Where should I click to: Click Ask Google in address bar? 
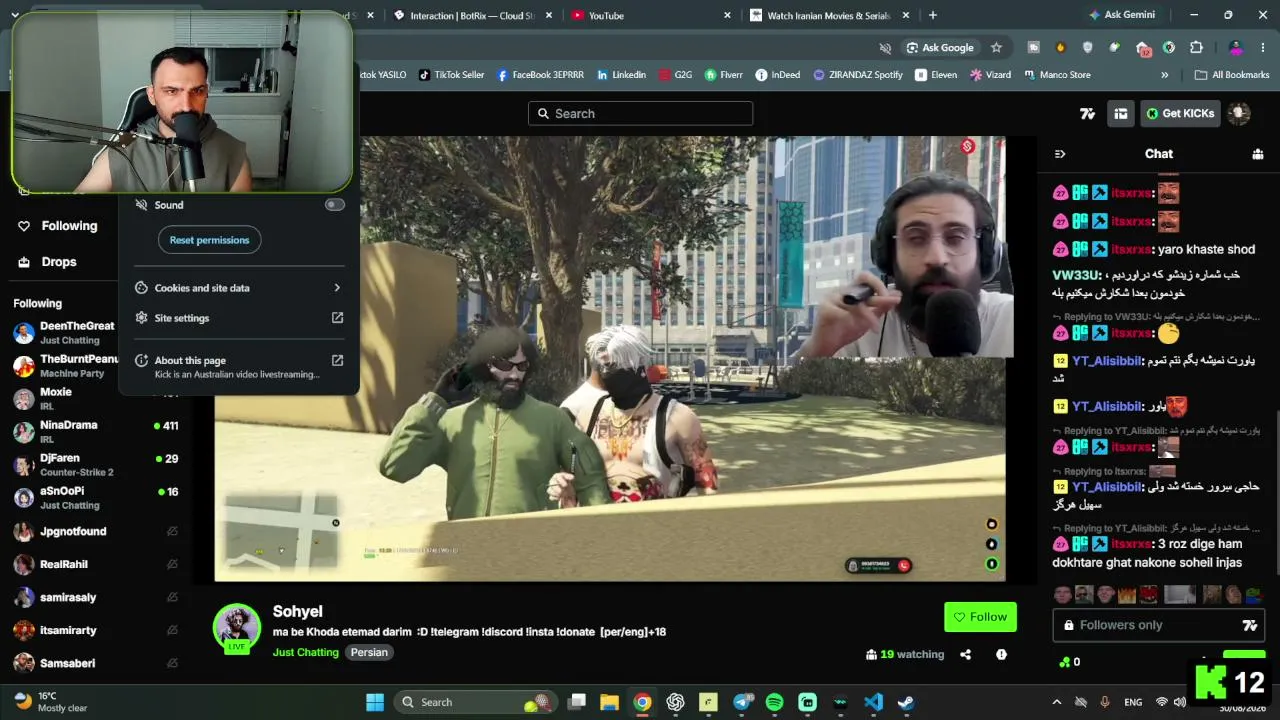(940, 47)
